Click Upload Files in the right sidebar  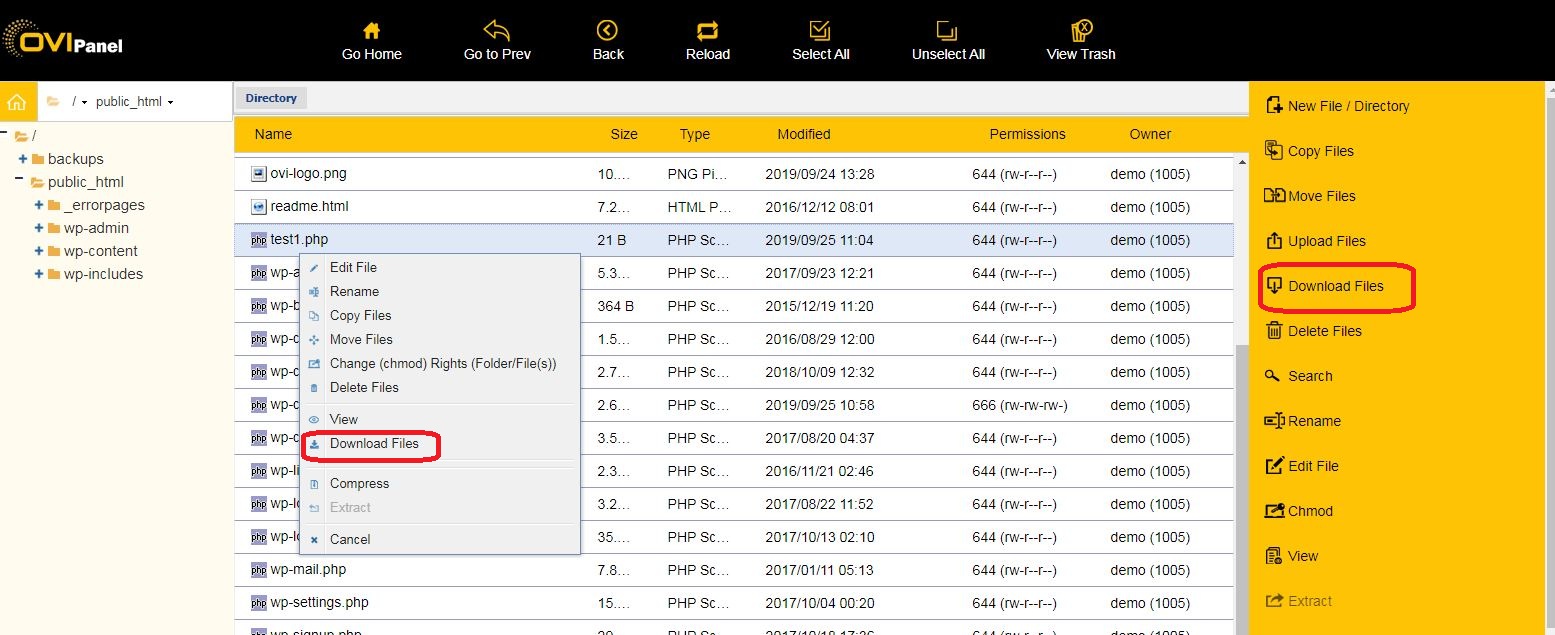(x=1326, y=241)
